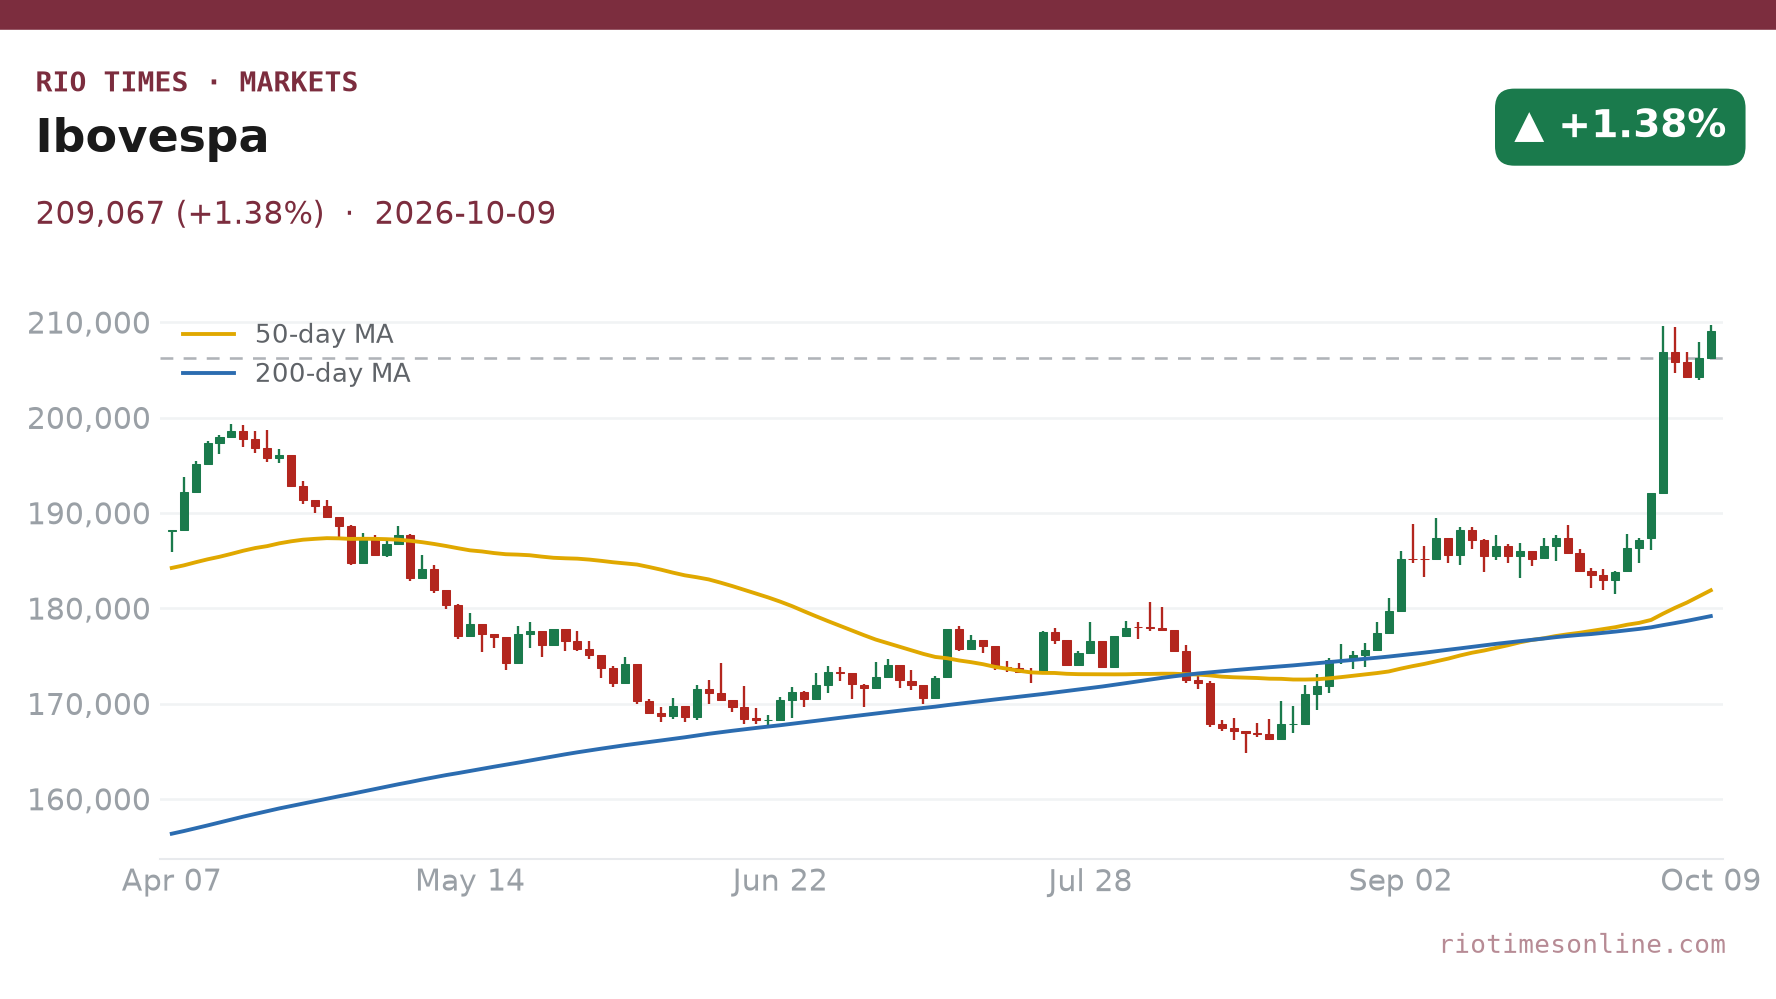Click the 180,000 y-axis label

pos(89,609)
